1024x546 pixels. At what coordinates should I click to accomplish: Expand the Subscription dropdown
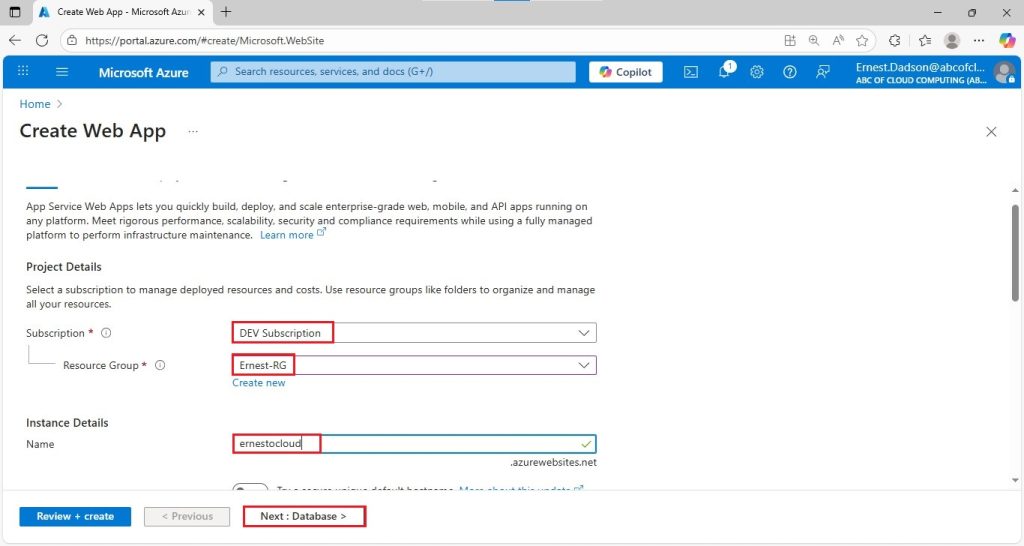tap(414, 333)
